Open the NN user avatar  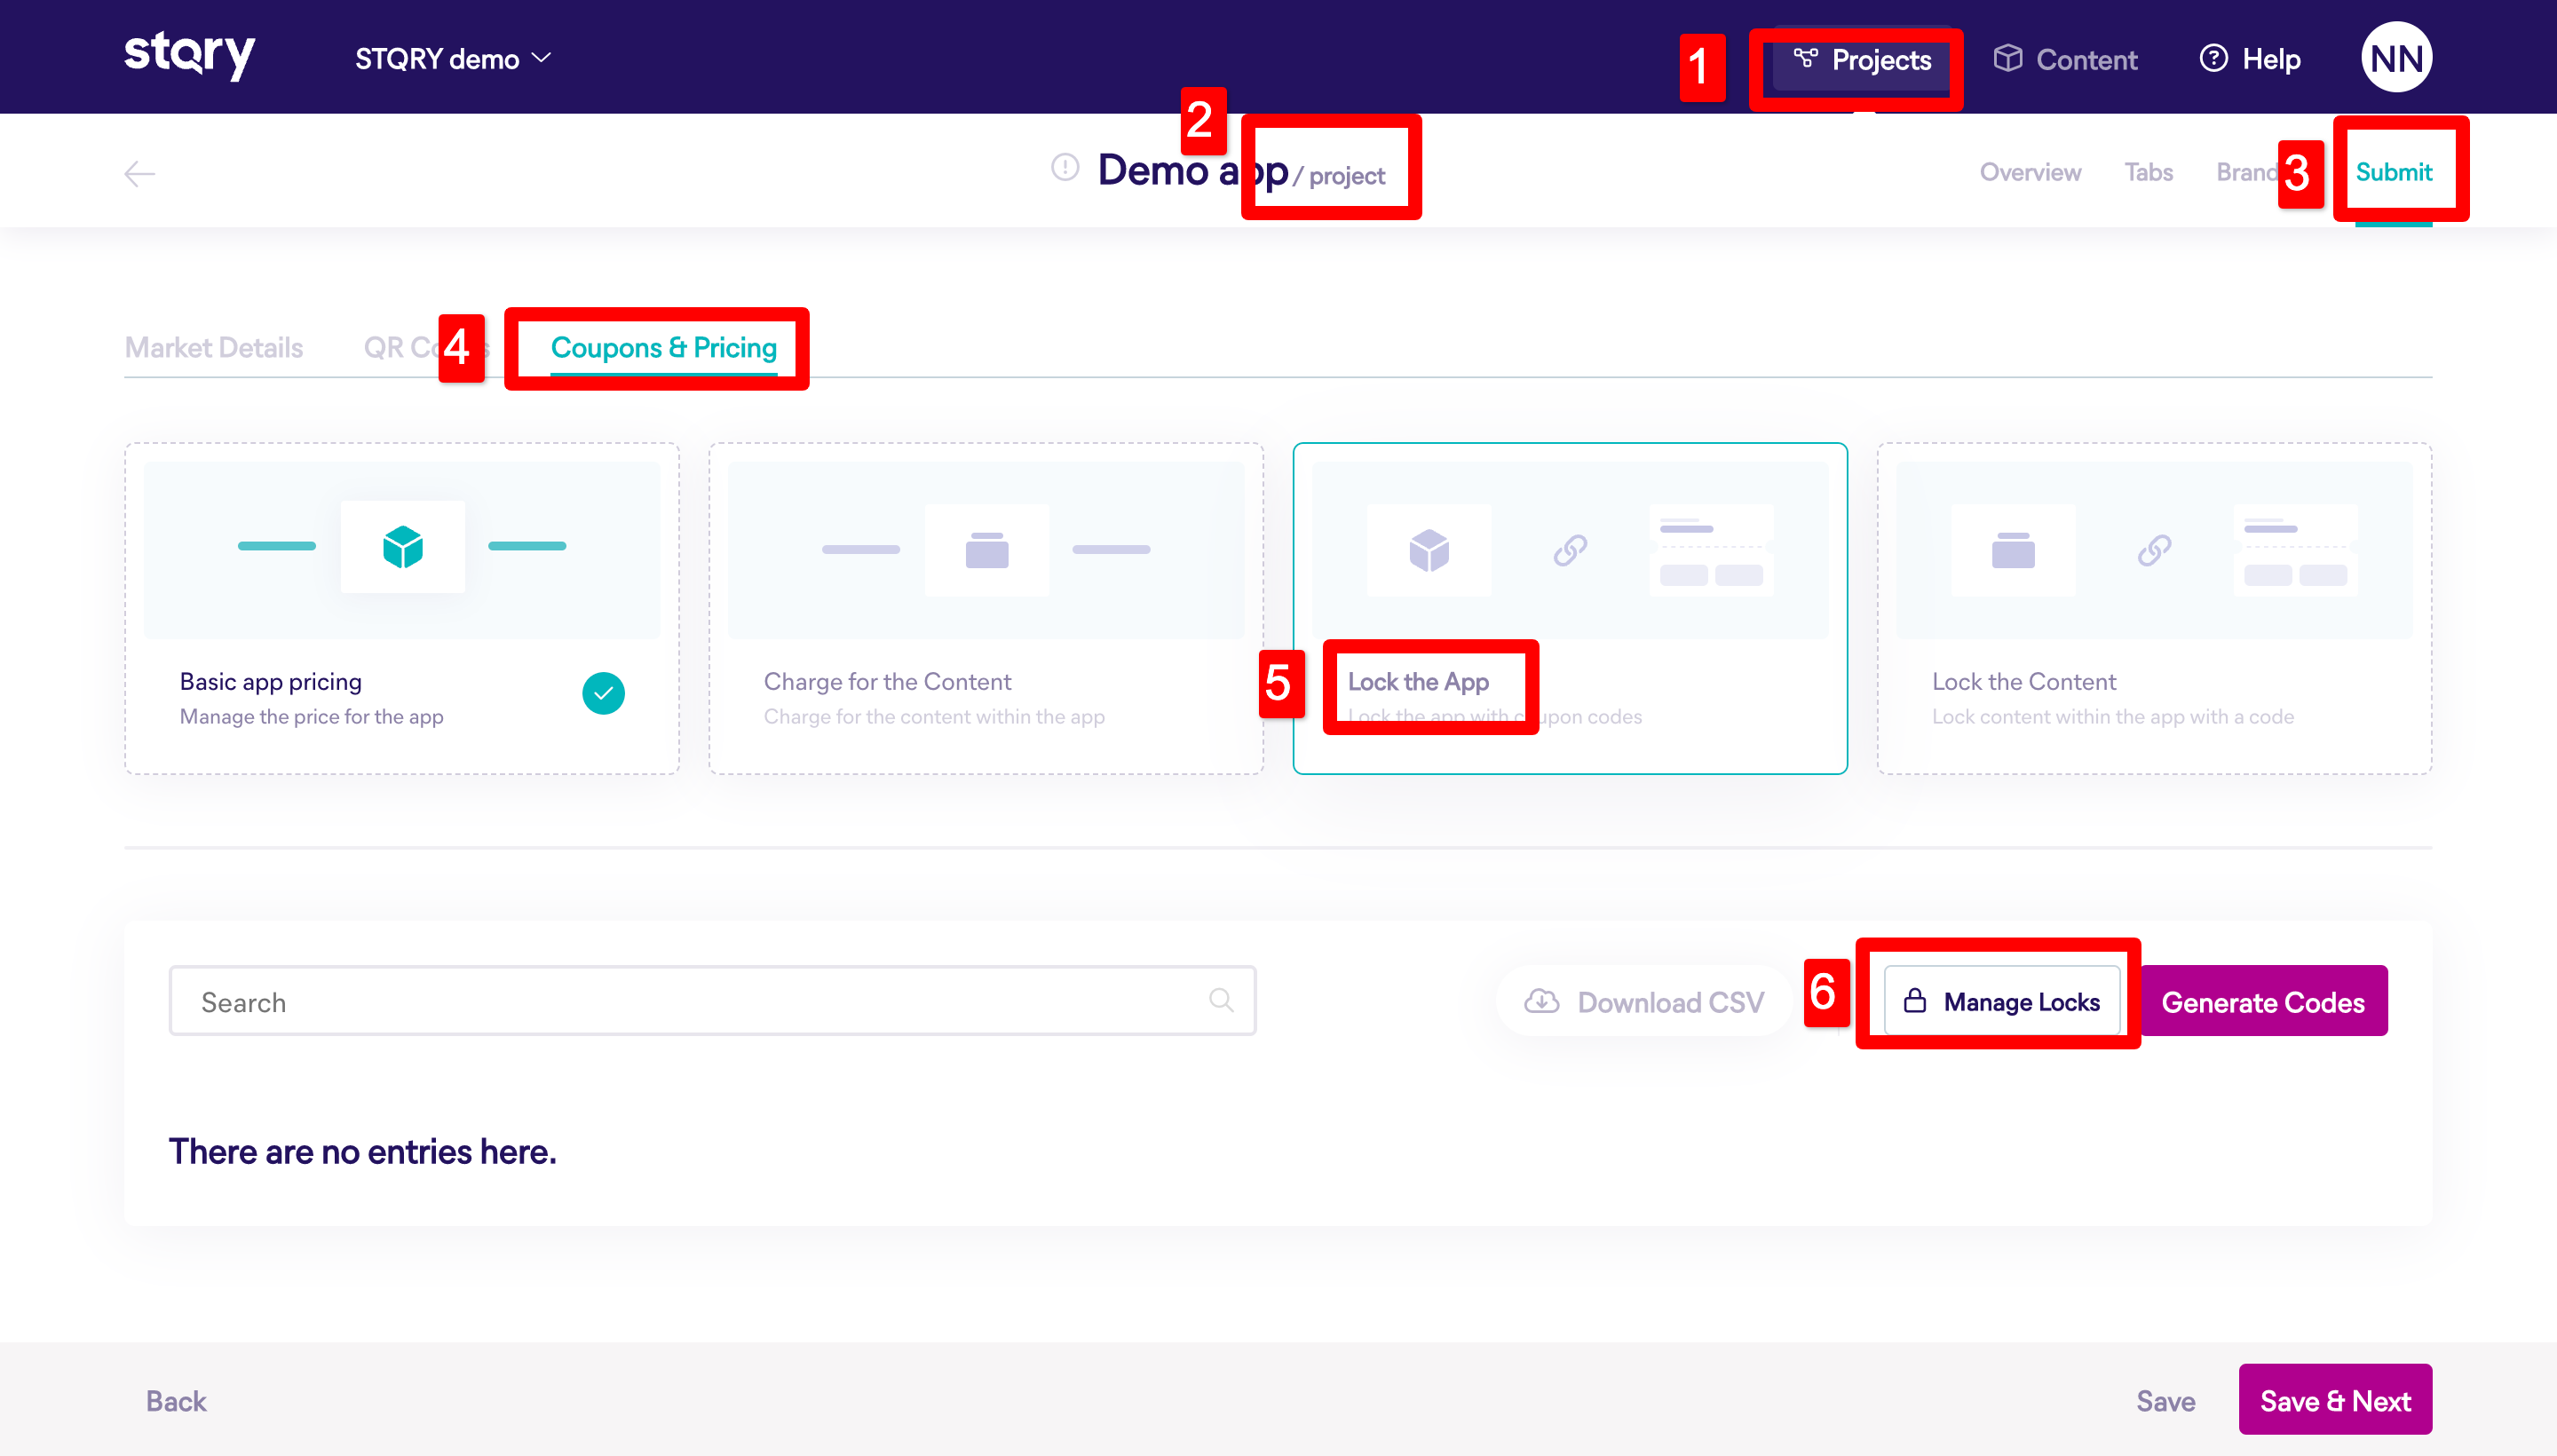click(x=2396, y=58)
